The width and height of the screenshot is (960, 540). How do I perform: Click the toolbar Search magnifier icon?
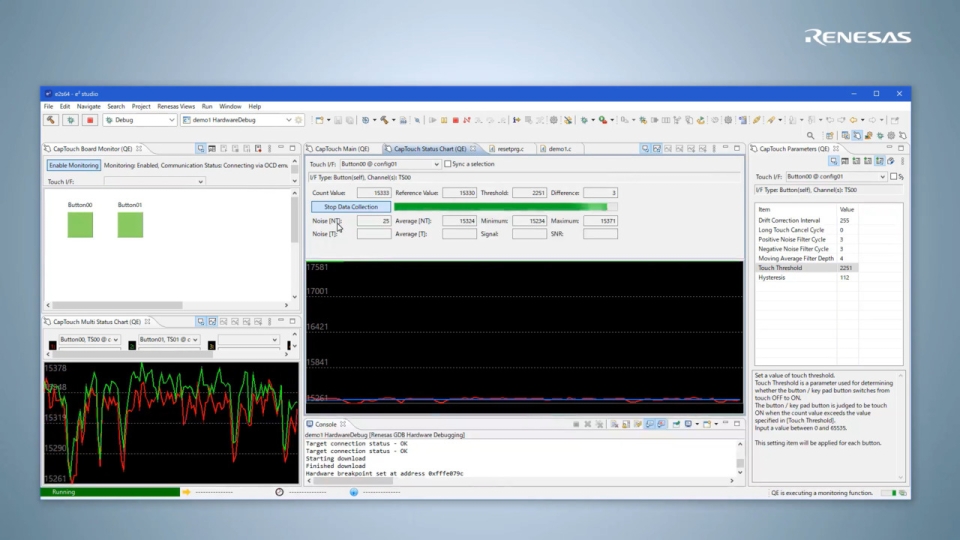coord(811,135)
